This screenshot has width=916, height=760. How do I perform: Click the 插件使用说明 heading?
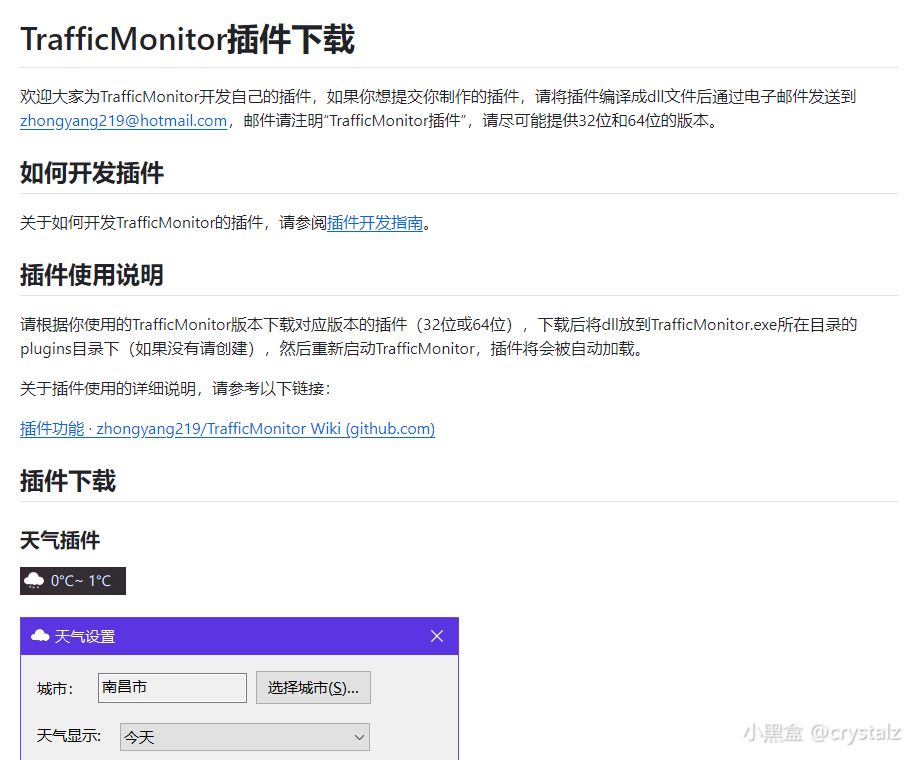(92, 275)
